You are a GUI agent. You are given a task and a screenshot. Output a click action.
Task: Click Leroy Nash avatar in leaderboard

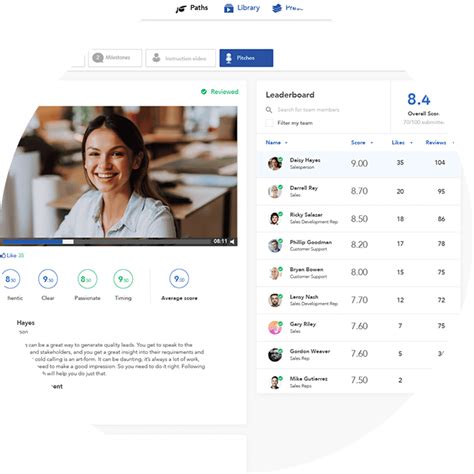275,300
